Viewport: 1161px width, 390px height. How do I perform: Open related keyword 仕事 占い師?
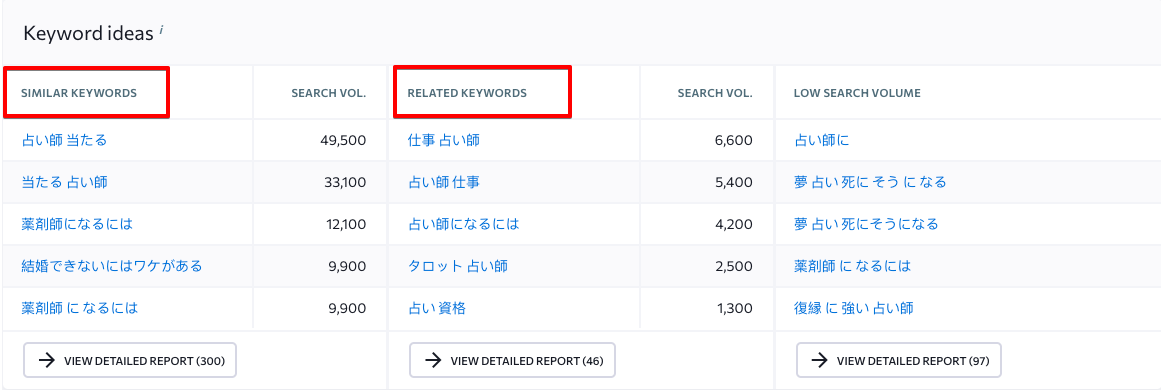click(444, 140)
